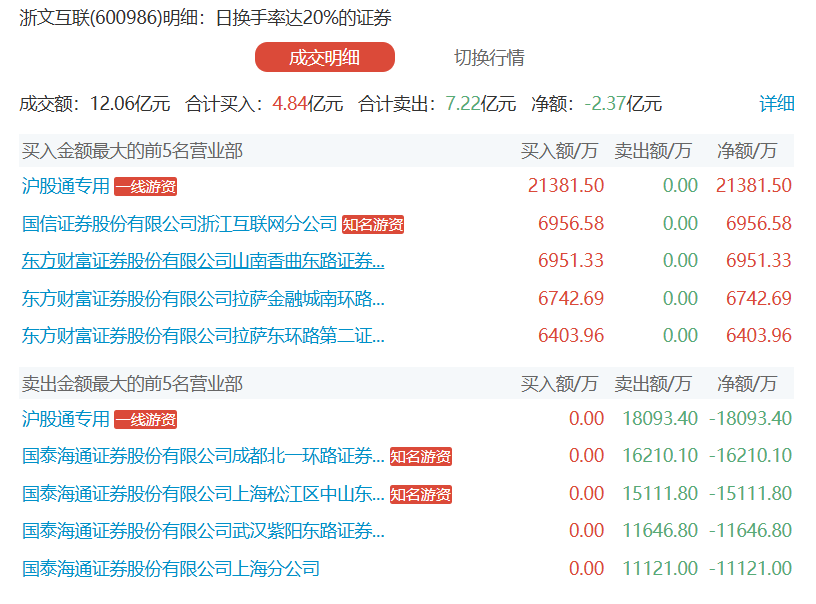Screen dimensions: 816x604
Task: Open 国信证券浙江互联网分公司 link
Action: point(180,224)
